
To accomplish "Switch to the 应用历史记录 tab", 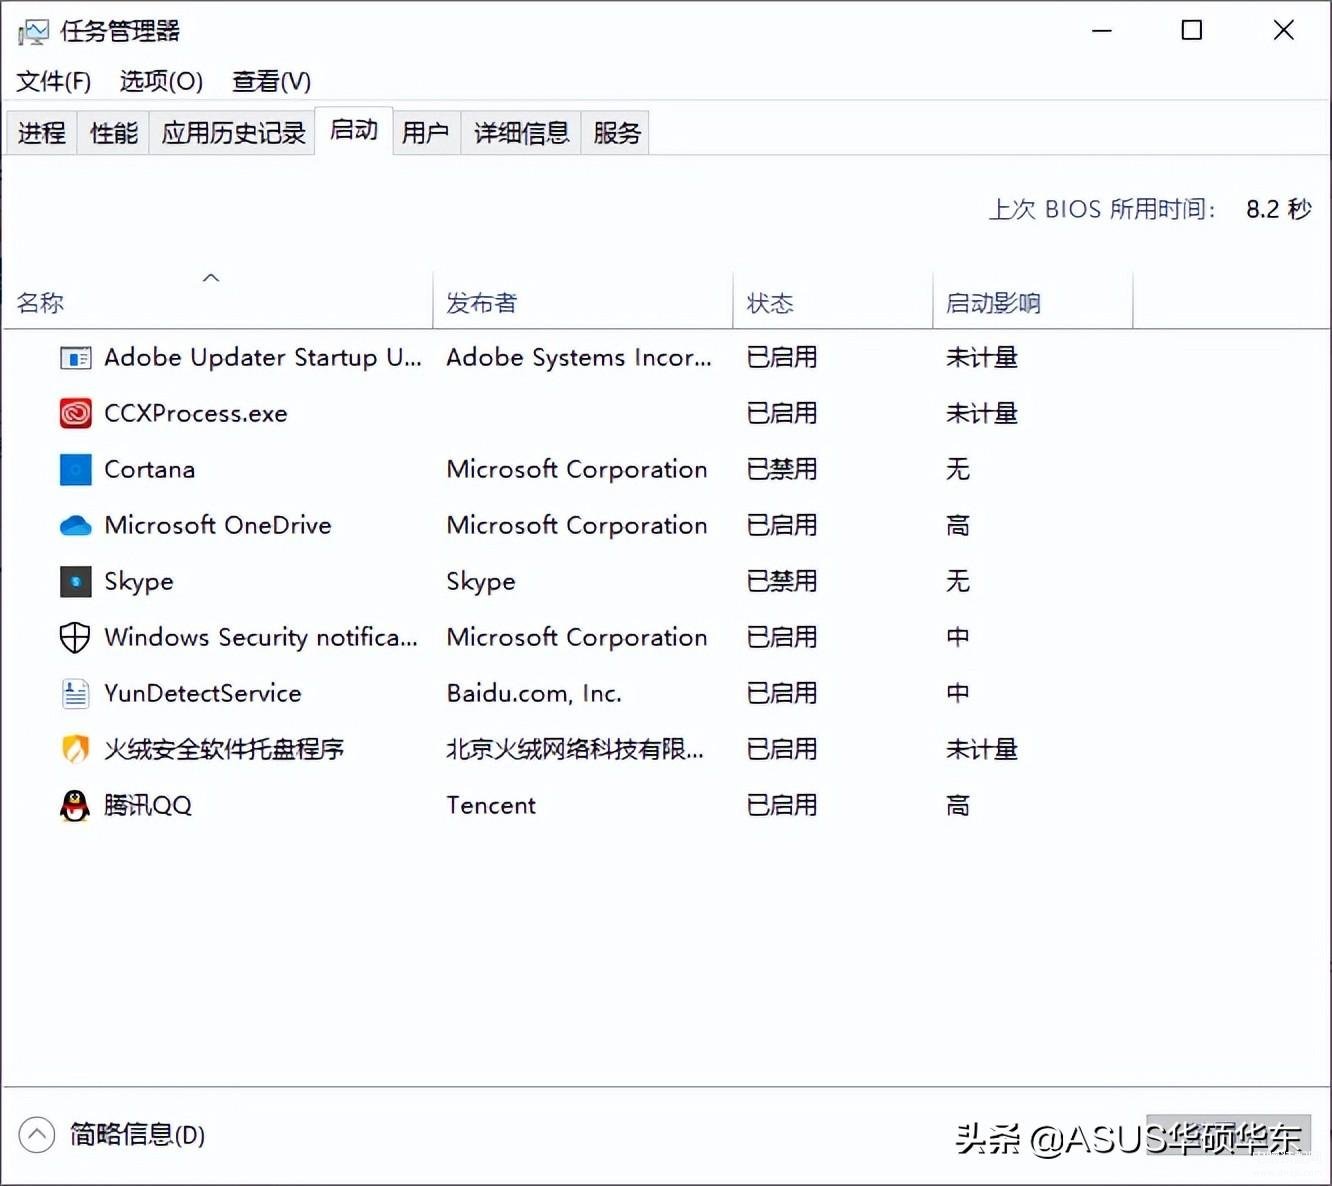I will coord(233,133).
